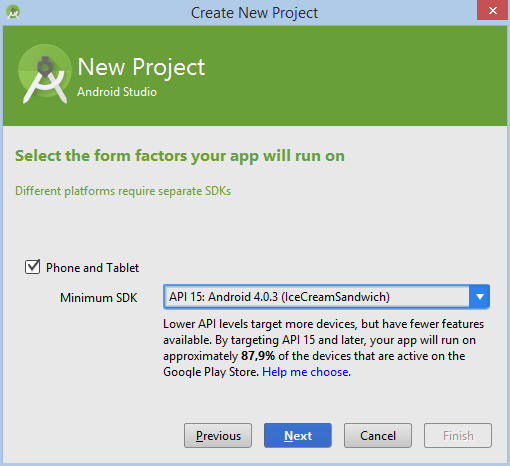Cancel the new project wizard
Image resolution: width=510 pixels, height=466 pixels.
[x=378, y=435]
